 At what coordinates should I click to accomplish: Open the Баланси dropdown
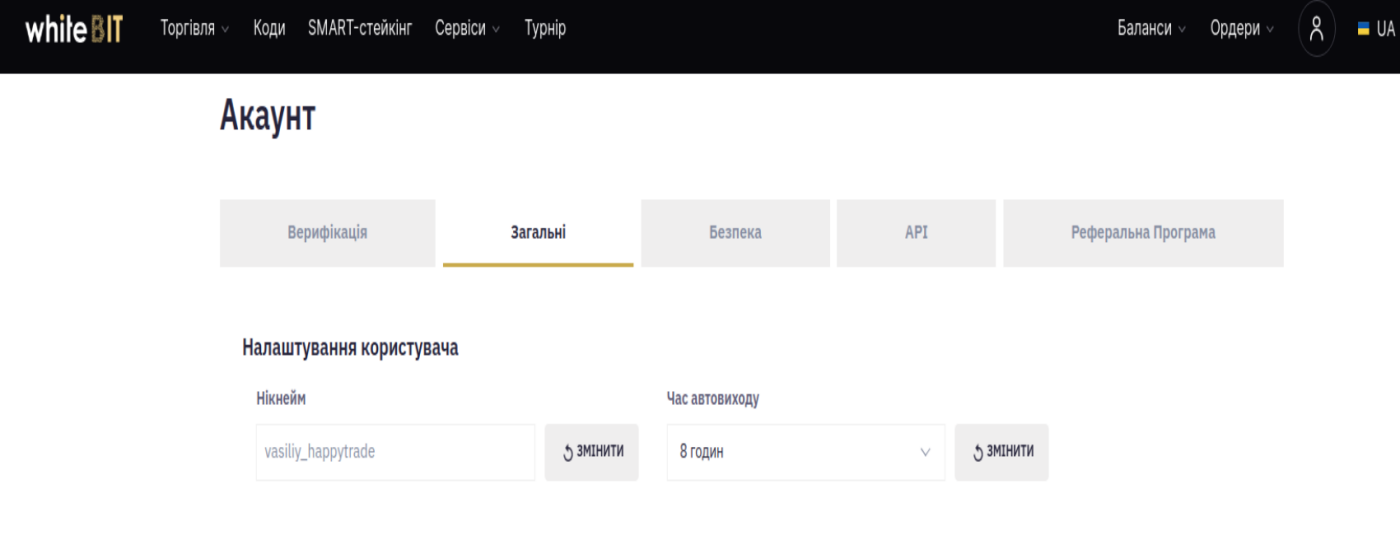pos(1151,29)
